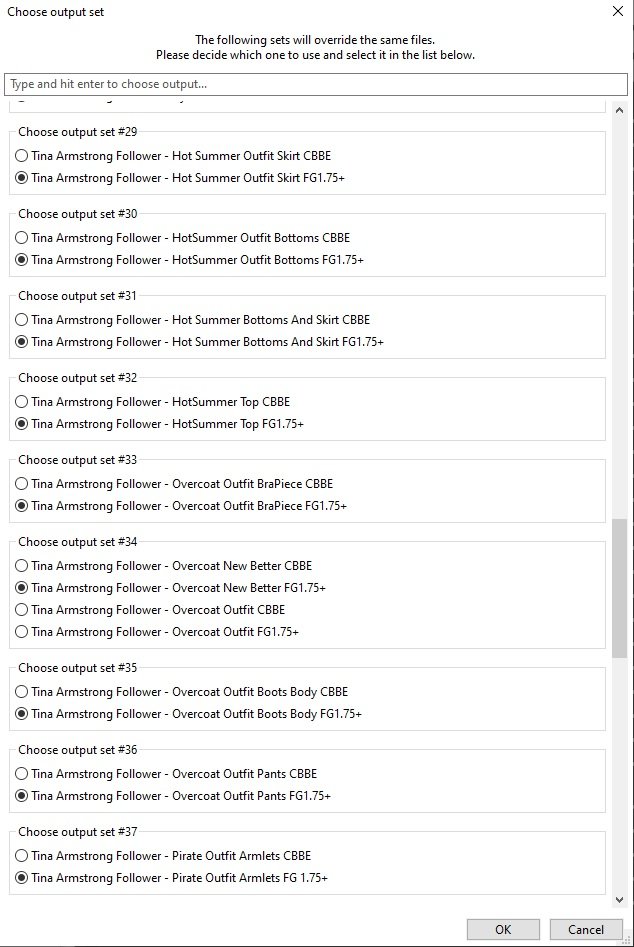The image size is (634, 947).
Task: Choose Overcoat Outfit CBBE radio button
Action: pos(22,610)
